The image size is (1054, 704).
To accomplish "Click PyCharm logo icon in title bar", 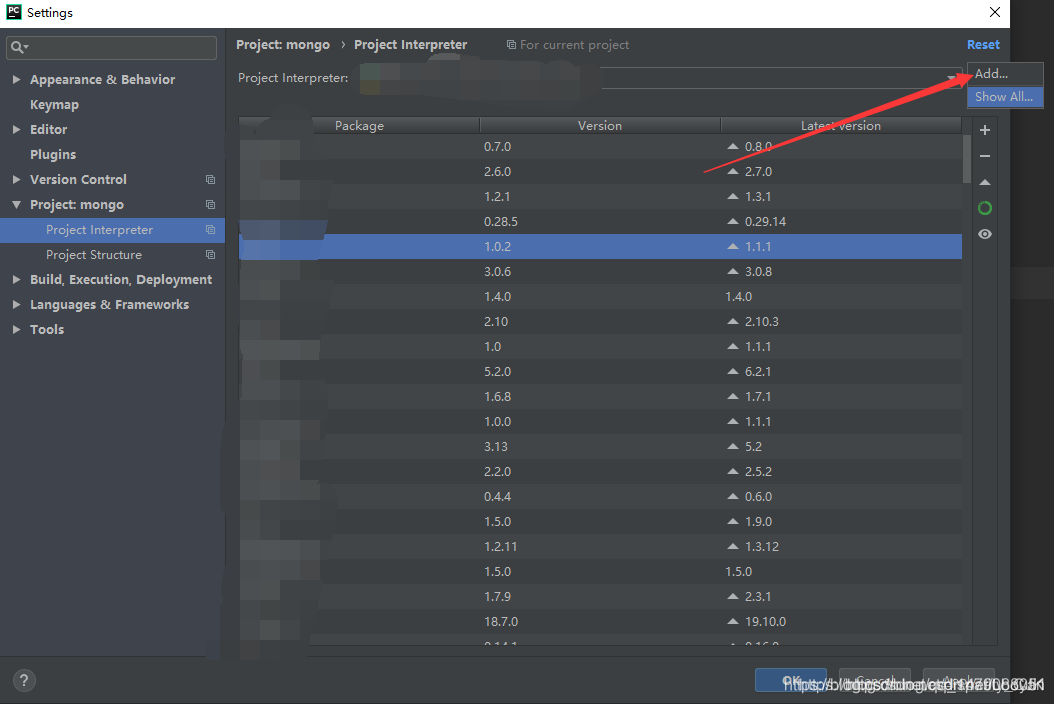I will (x=13, y=12).
